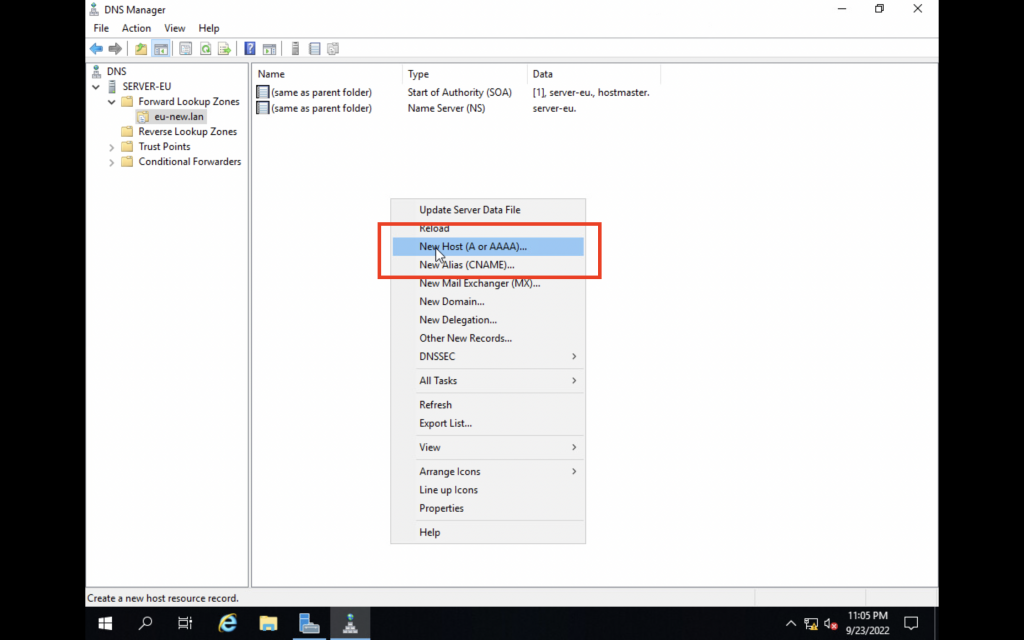Select New Domain... in the context menu
Image resolution: width=1024 pixels, height=640 pixels.
[488, 302]
